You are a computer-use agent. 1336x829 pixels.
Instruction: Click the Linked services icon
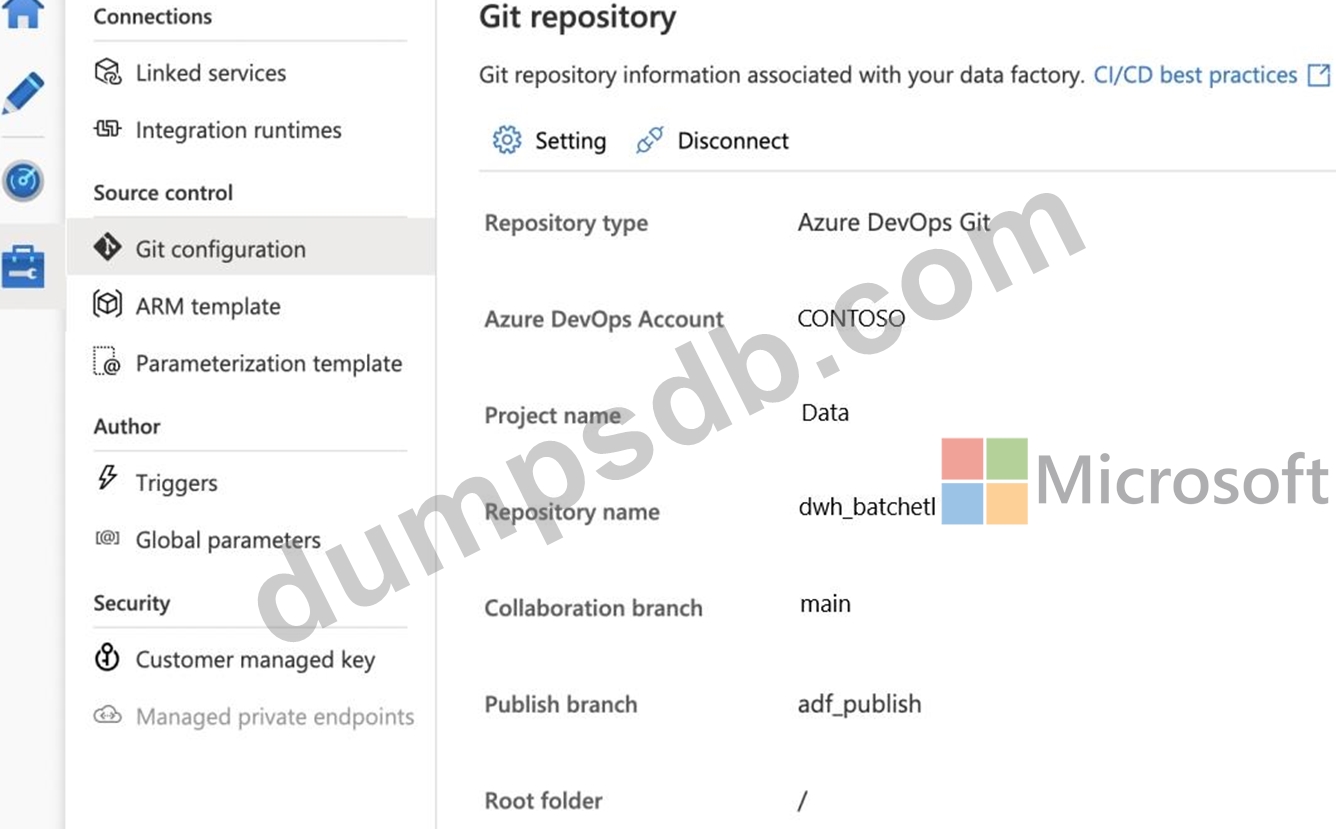tap(107, 72)
